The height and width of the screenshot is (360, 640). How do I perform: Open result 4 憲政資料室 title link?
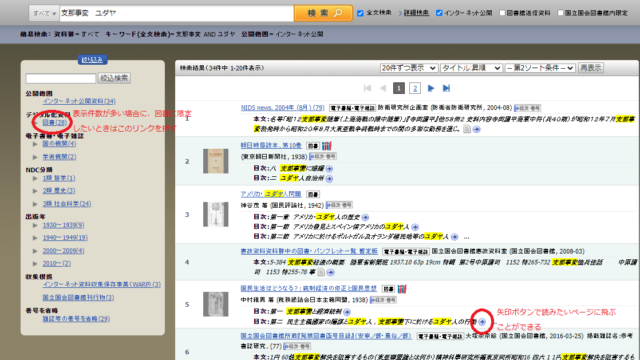[309, 251]
